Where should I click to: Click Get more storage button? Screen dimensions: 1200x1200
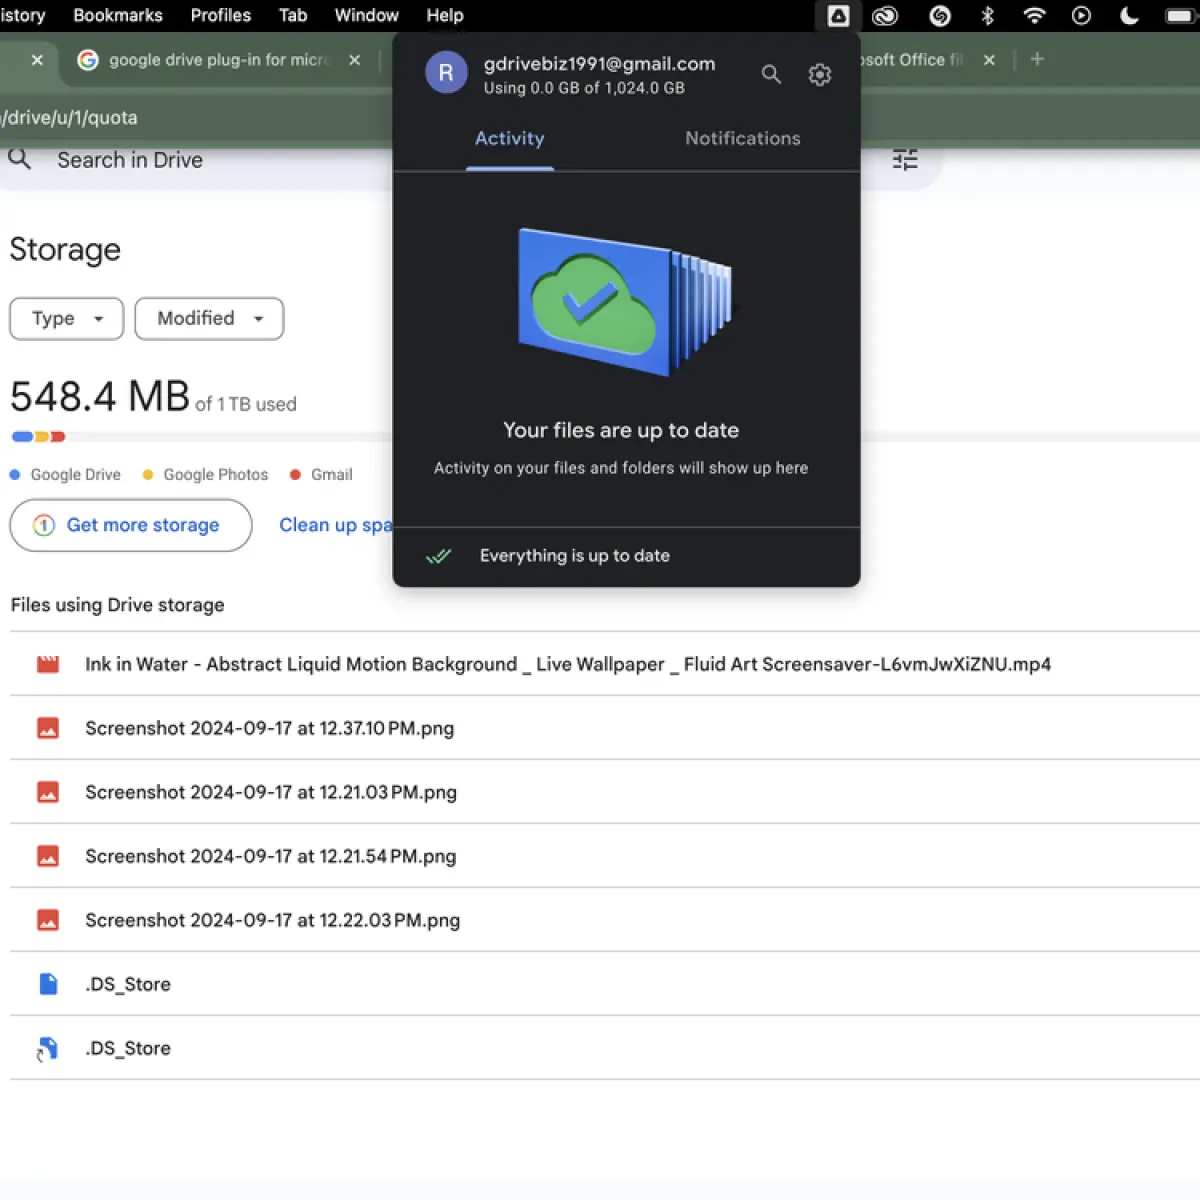pos(131,525)
